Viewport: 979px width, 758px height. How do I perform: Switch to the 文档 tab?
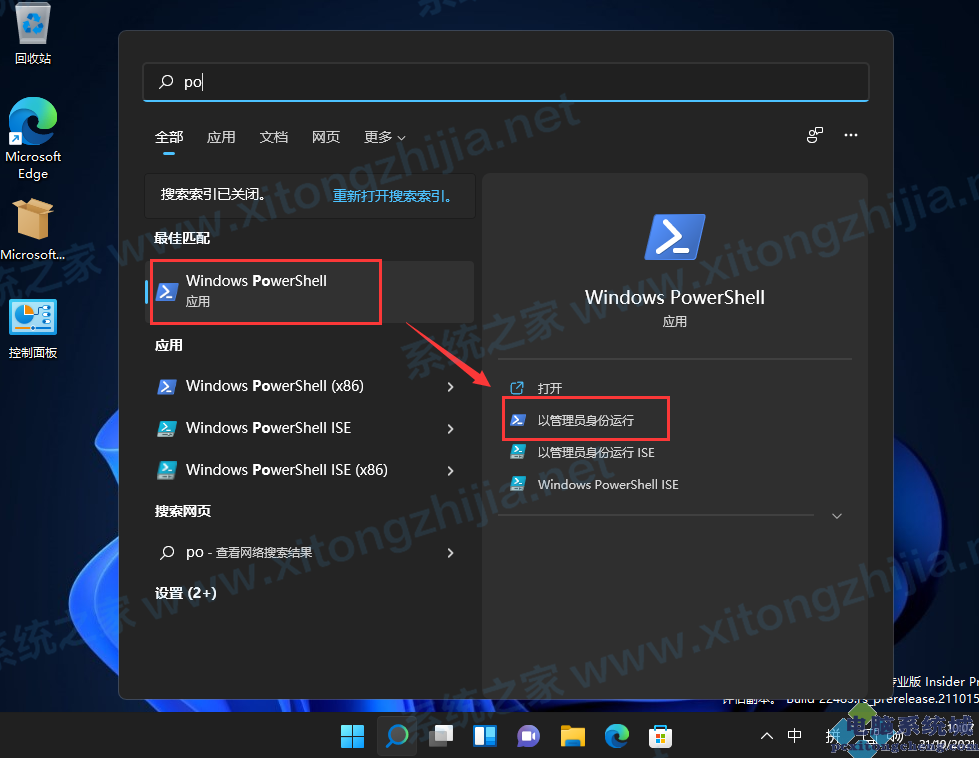(273, 137)
